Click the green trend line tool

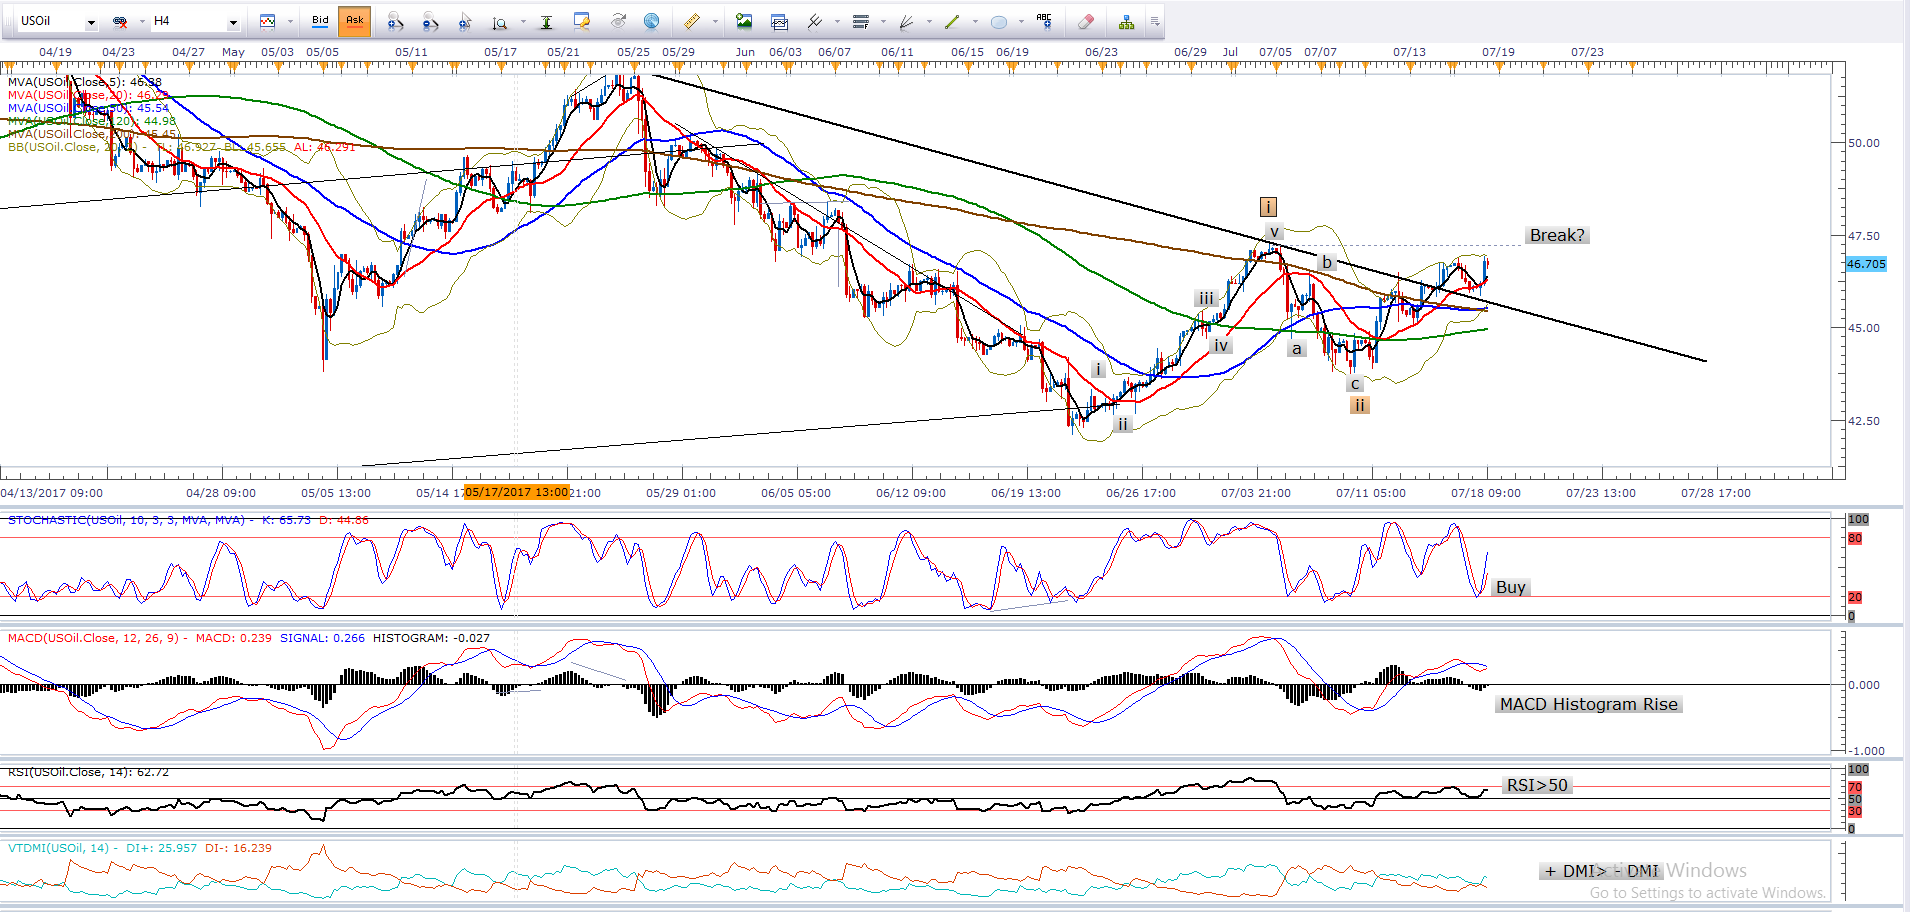(952, 21)
